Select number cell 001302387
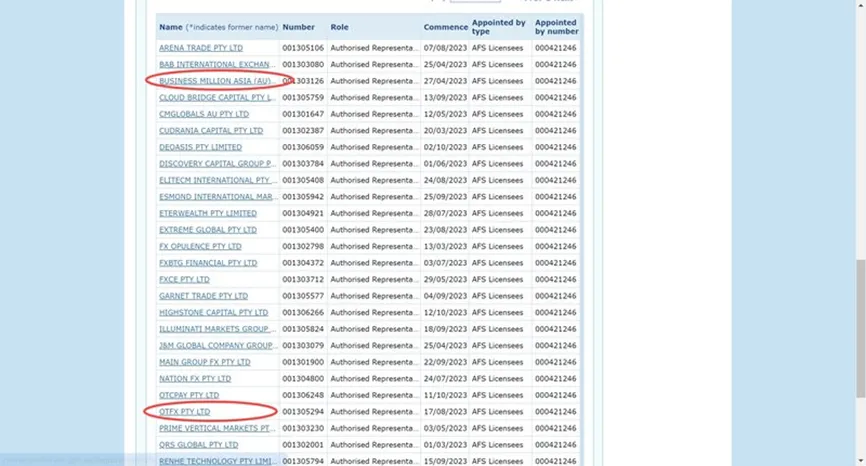The image size is (866, 466). click(303, 131)
